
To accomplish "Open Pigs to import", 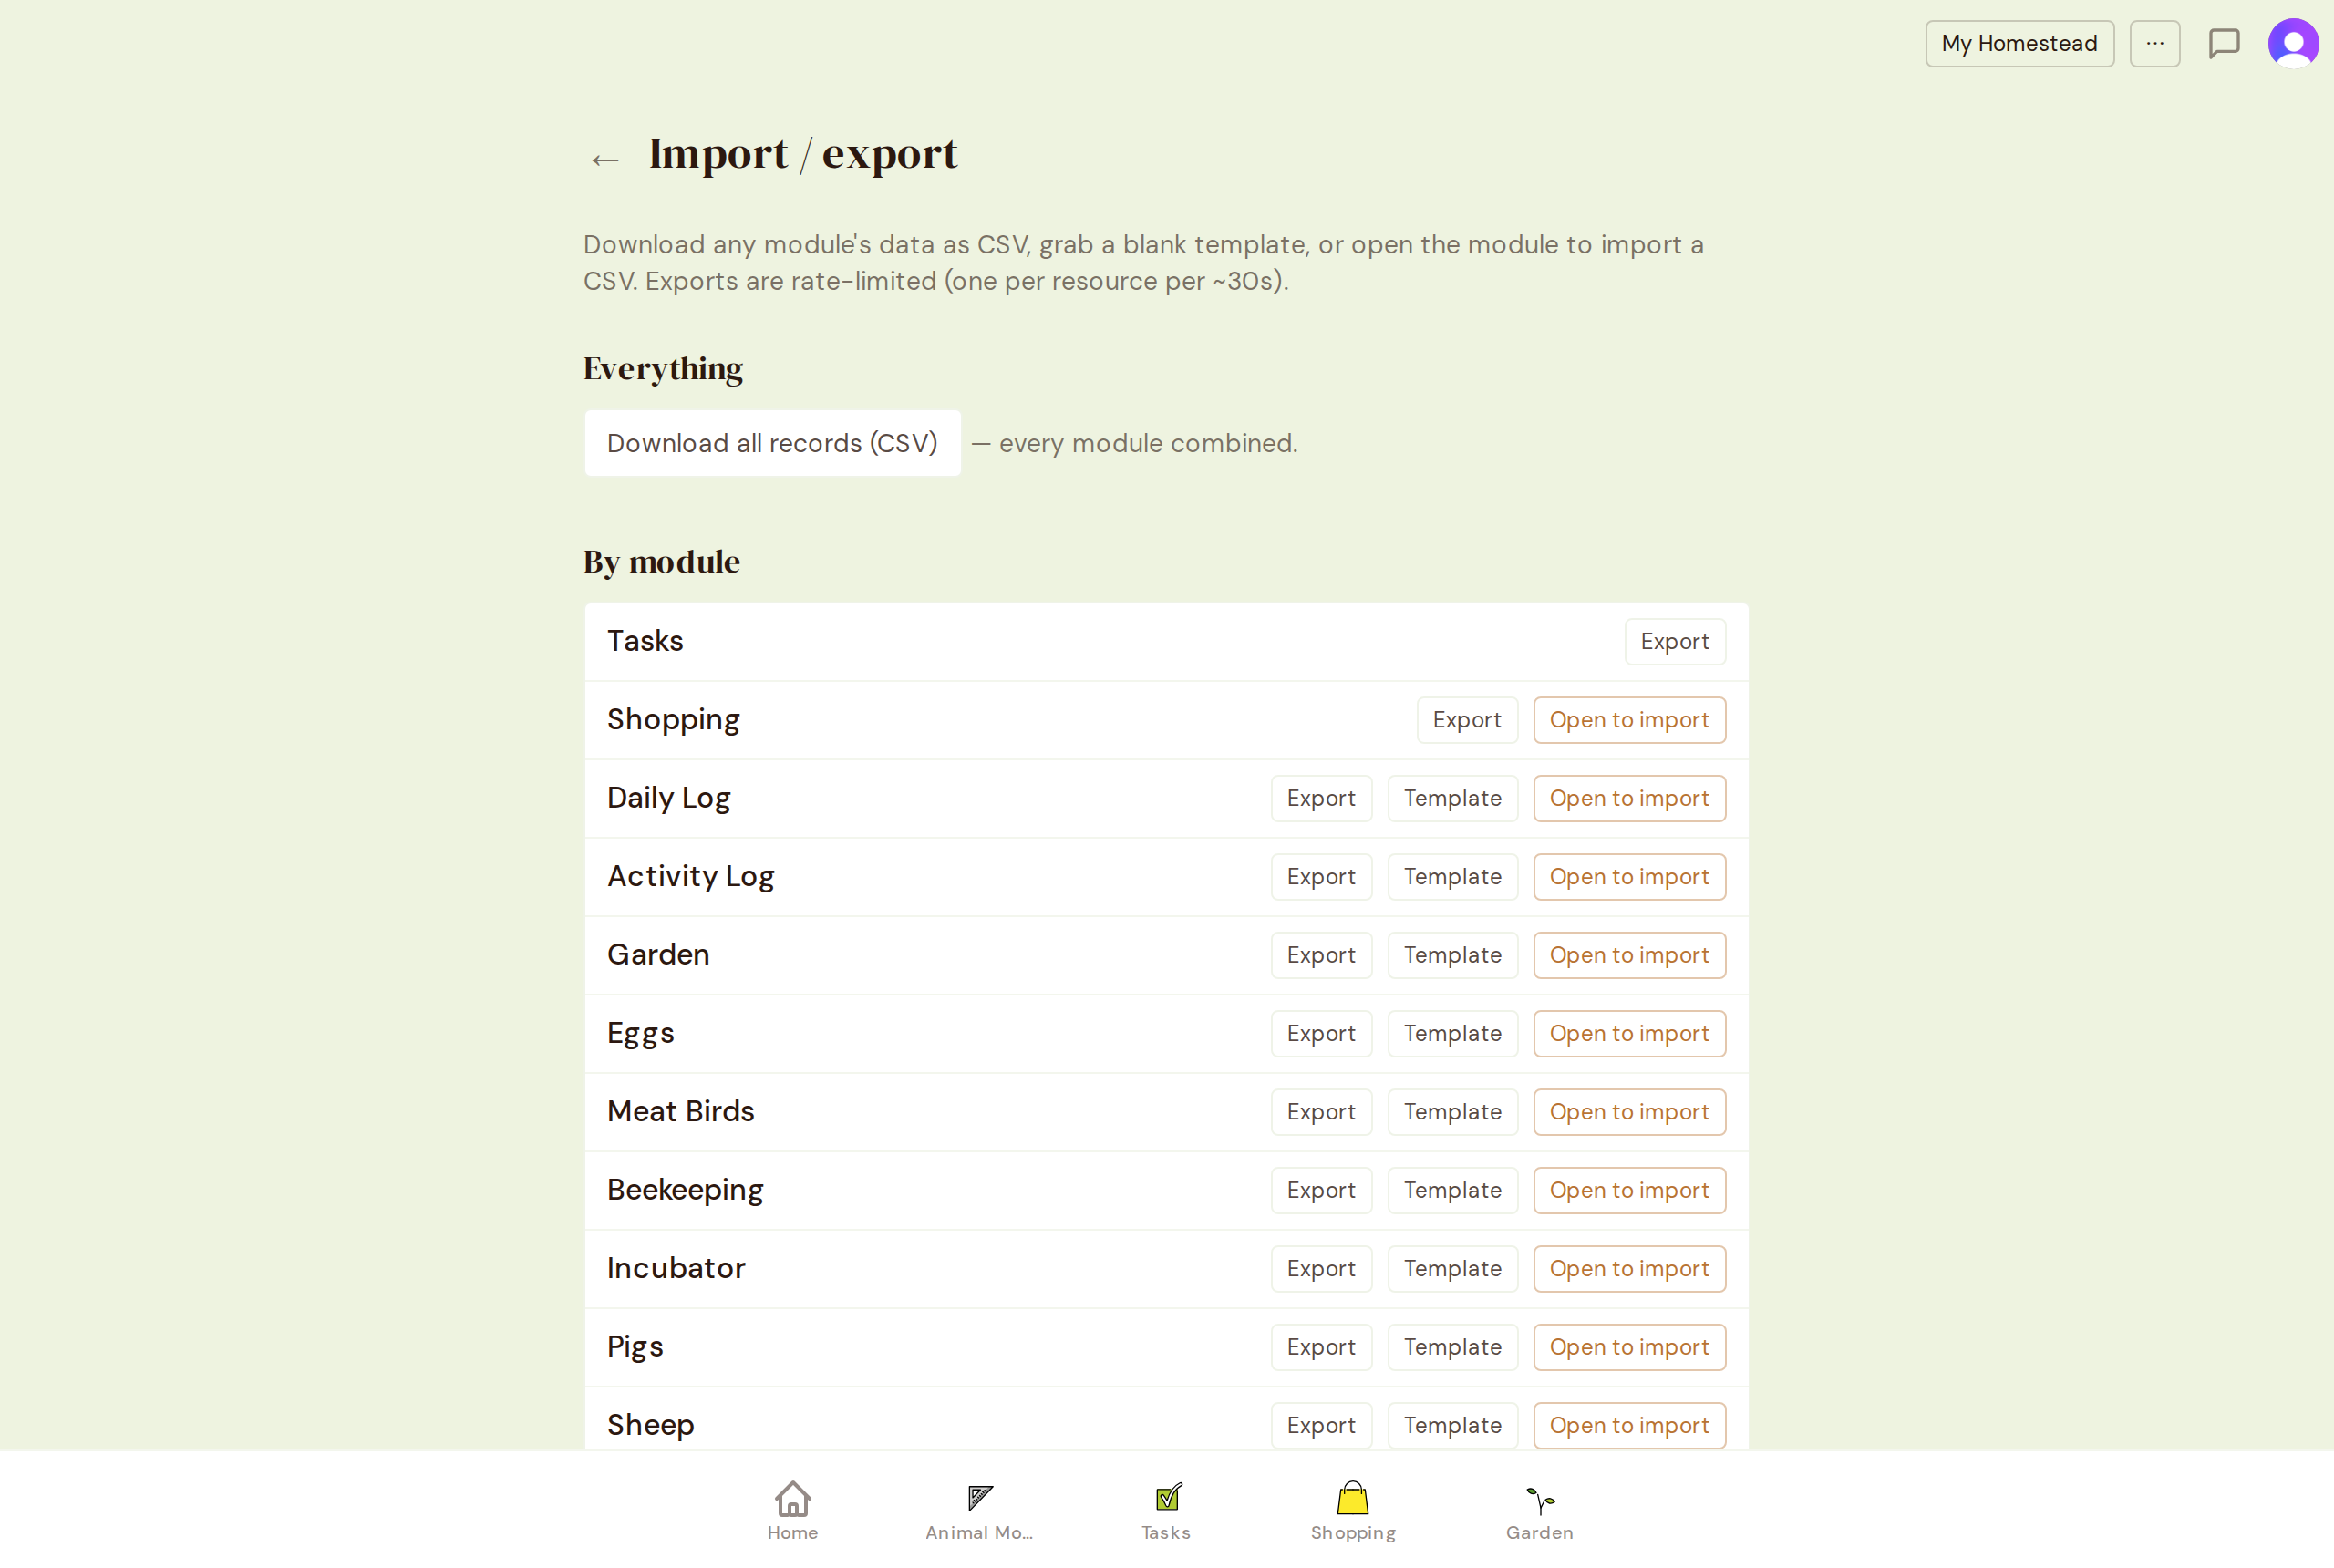I will tap(1629, 1348).
